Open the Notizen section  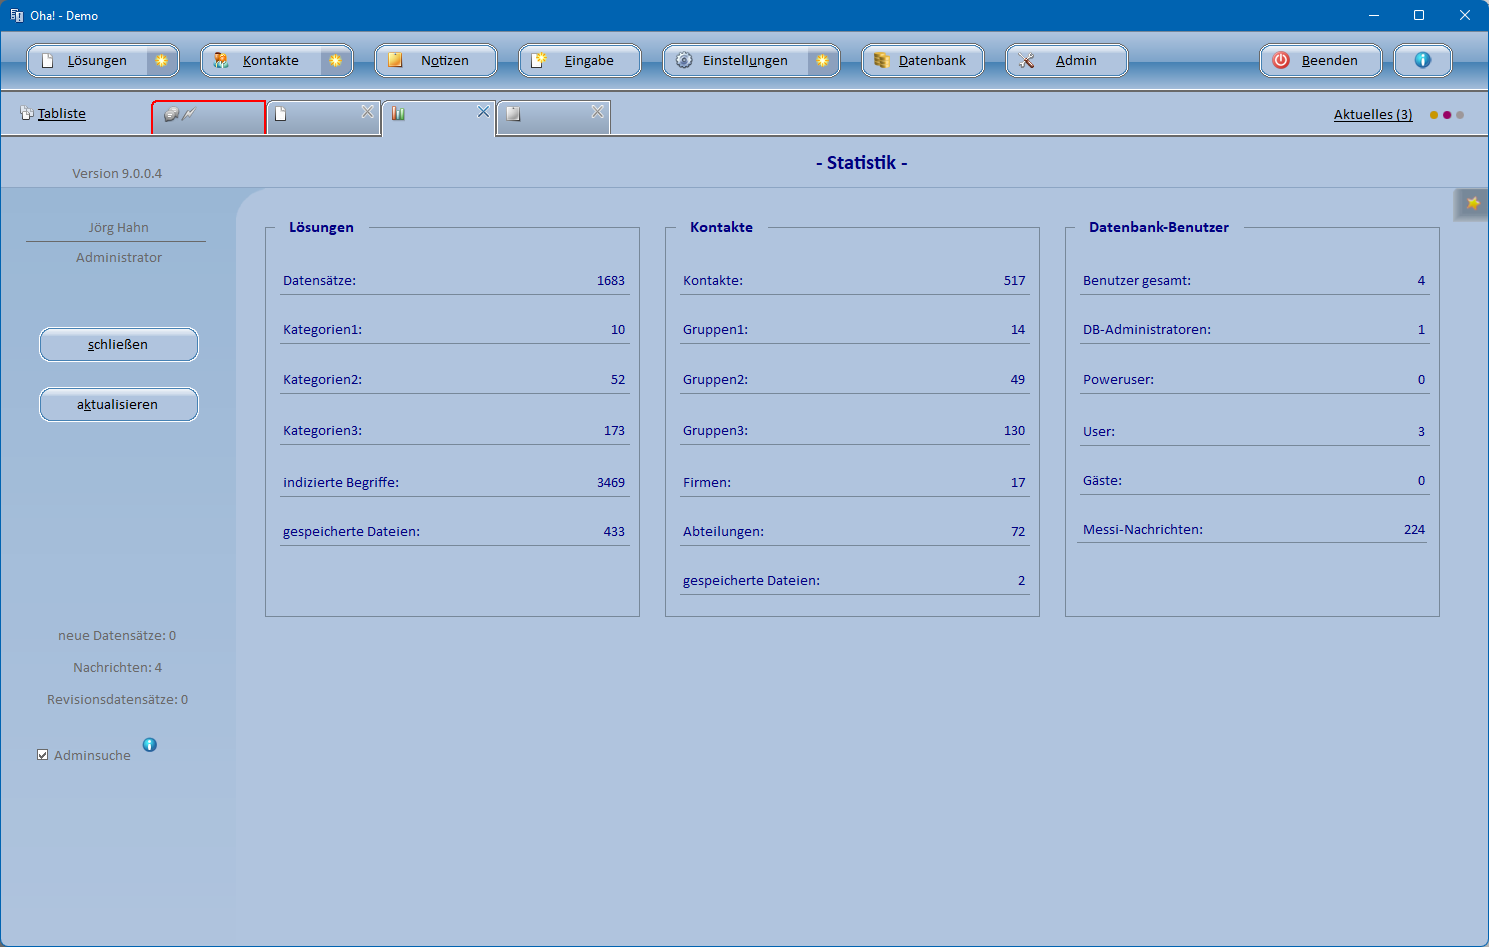435,61
